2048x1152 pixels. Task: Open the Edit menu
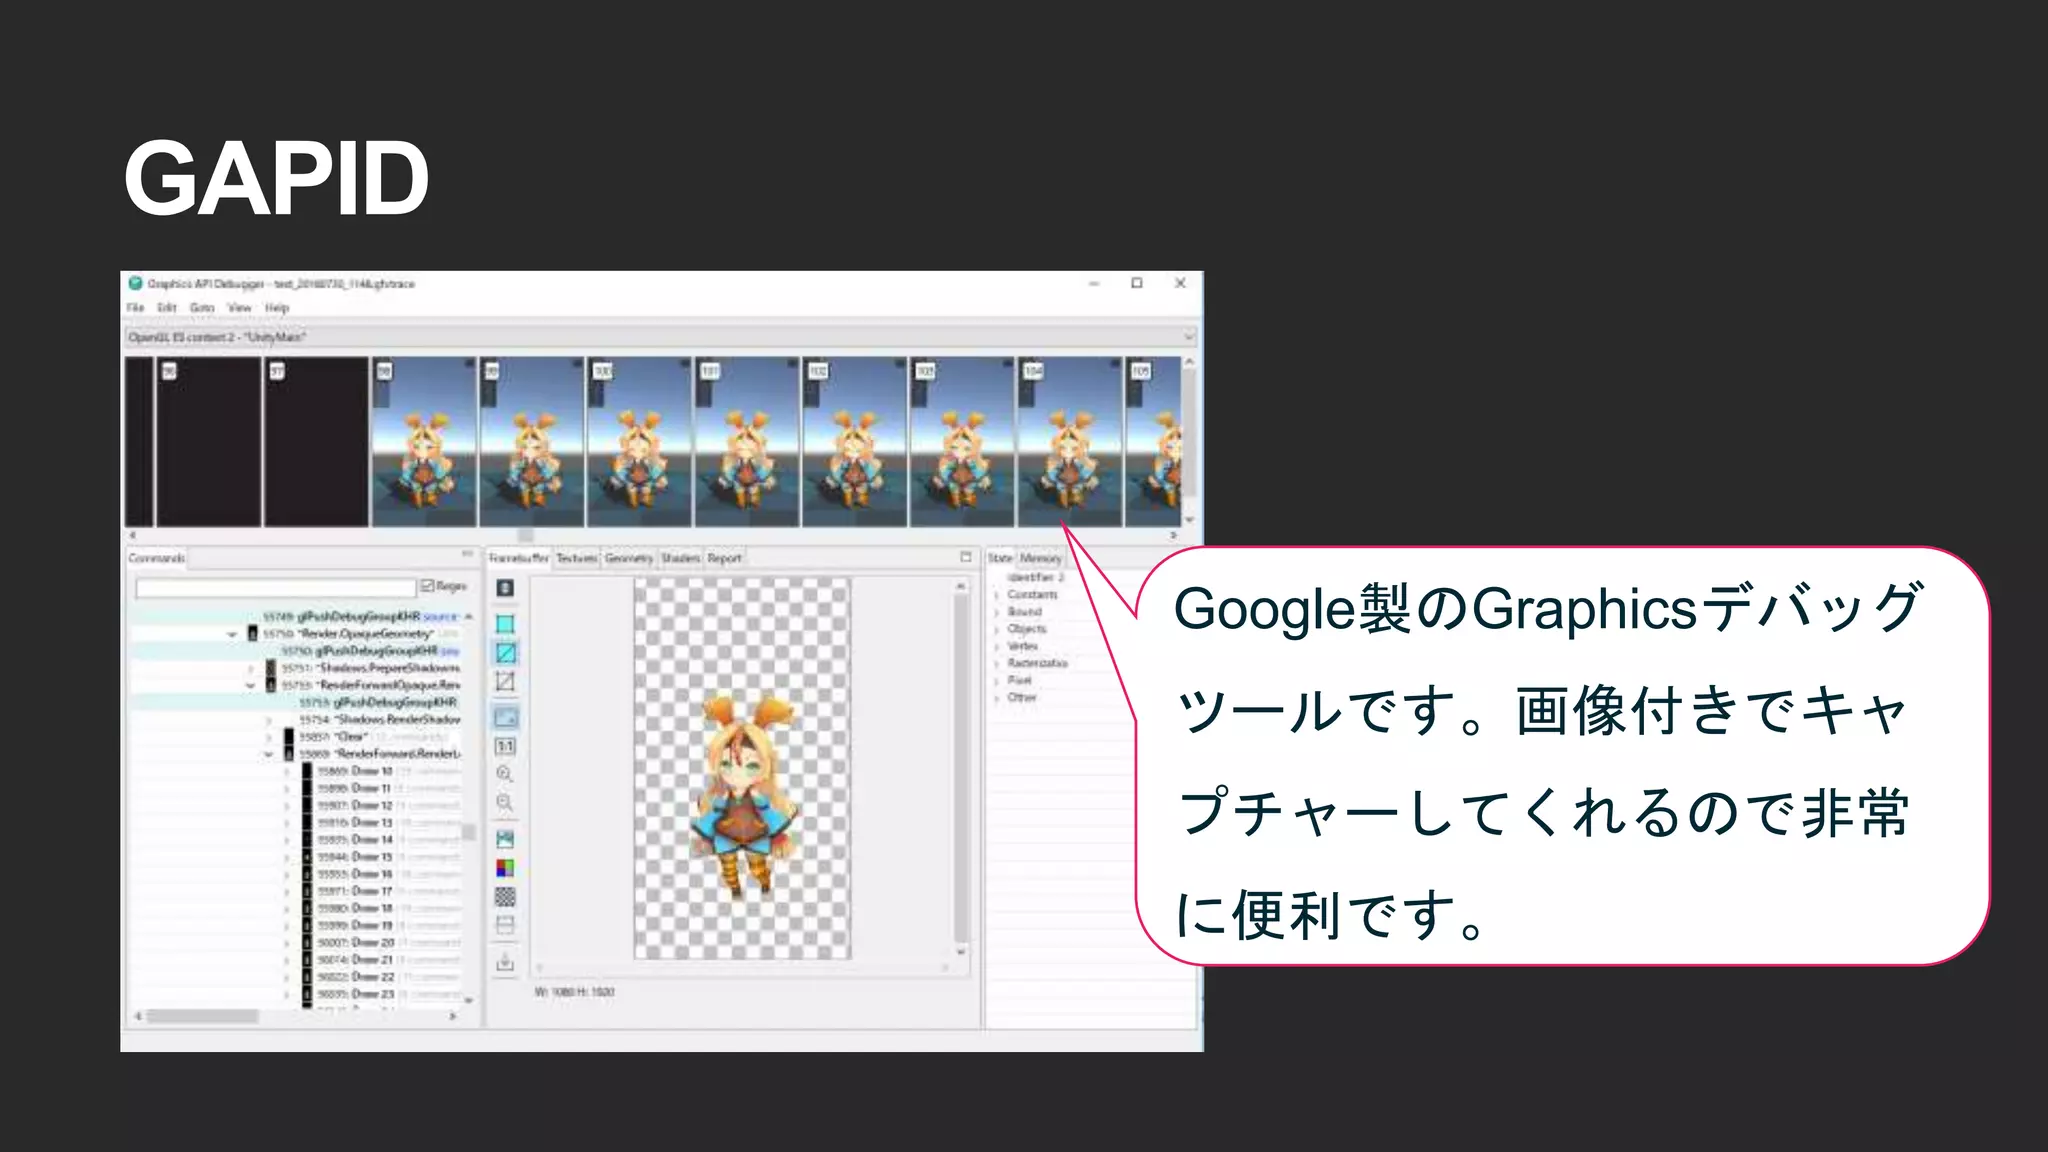(167, 308)
